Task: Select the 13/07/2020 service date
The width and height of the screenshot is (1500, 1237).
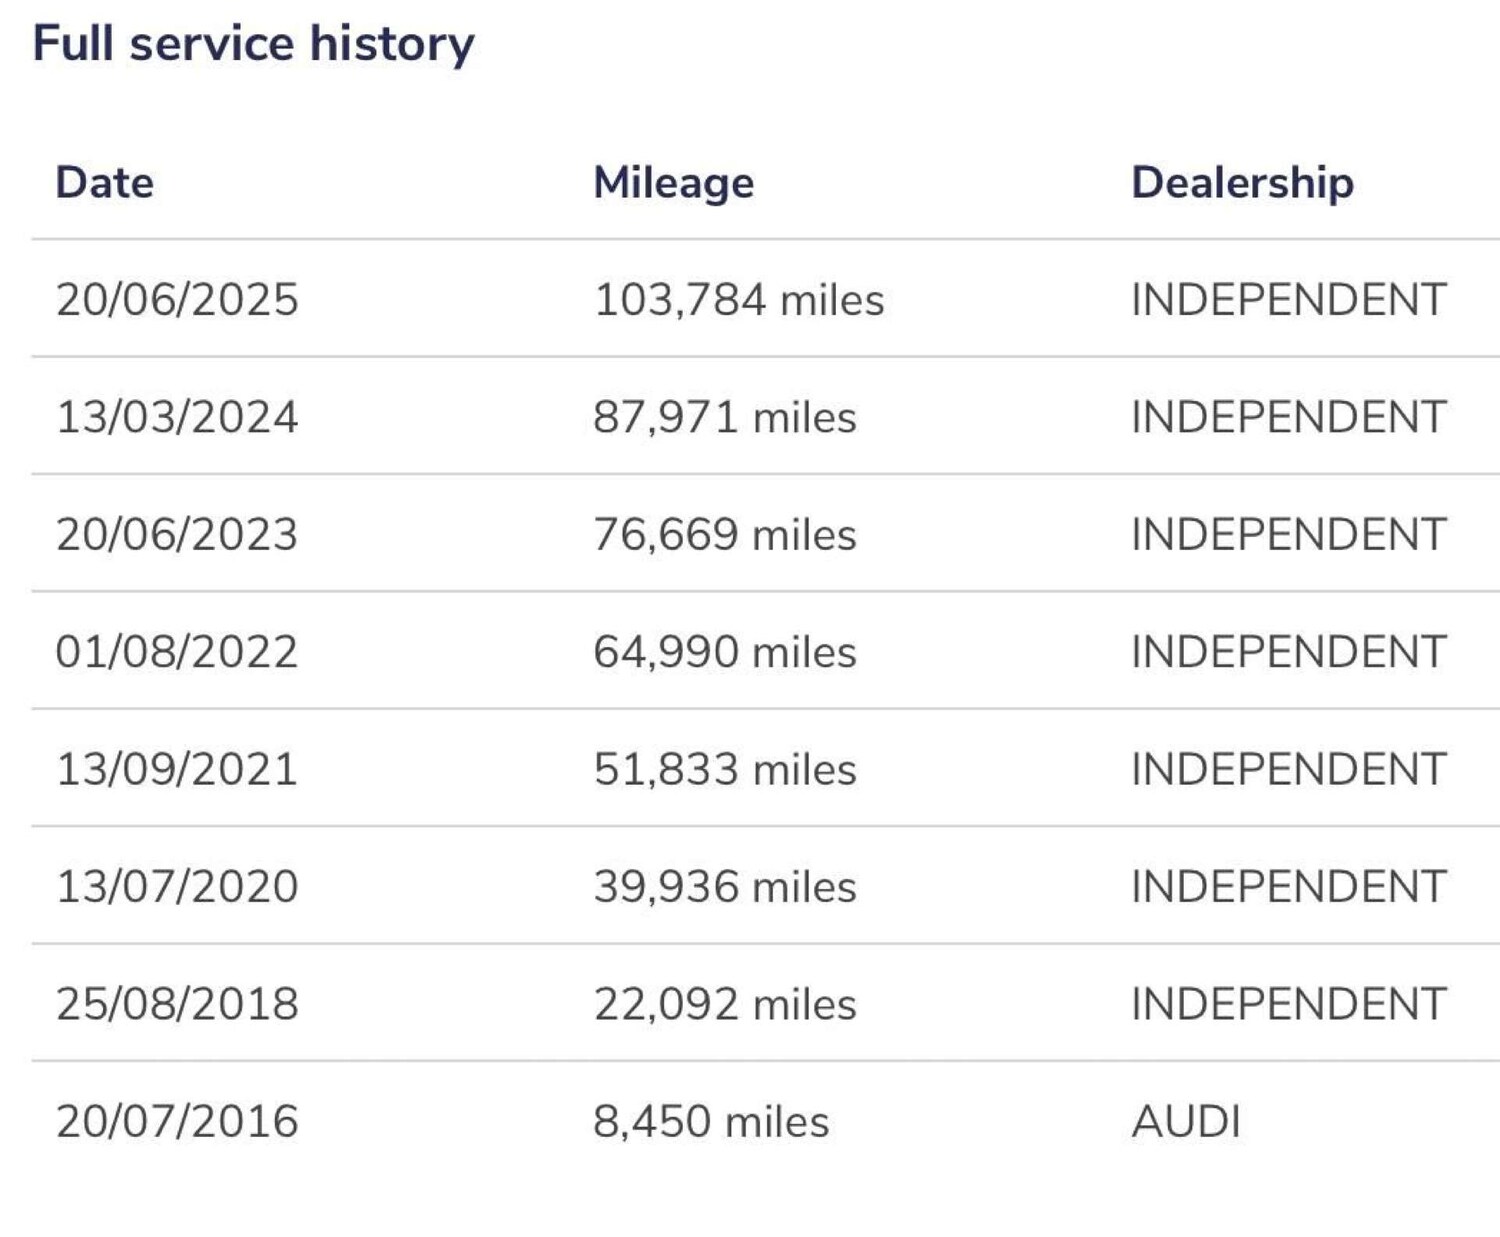Action: (x=177, y=886)
